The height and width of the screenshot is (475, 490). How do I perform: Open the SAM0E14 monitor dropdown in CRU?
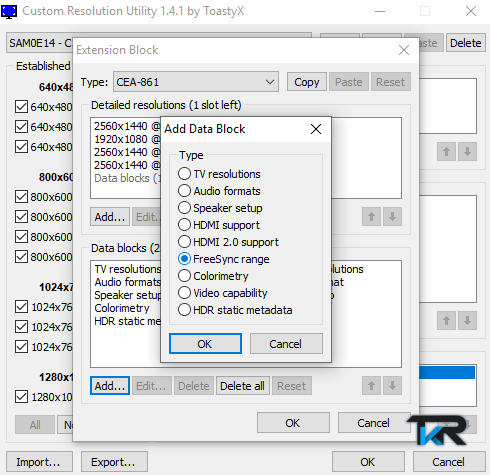point(39,43)
